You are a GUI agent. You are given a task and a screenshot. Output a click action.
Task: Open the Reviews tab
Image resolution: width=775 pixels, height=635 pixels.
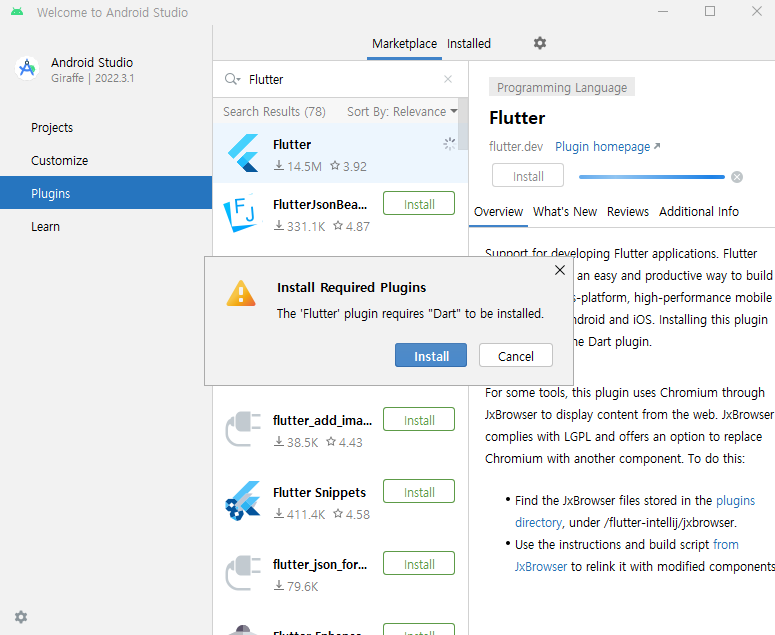pos(628,212)
